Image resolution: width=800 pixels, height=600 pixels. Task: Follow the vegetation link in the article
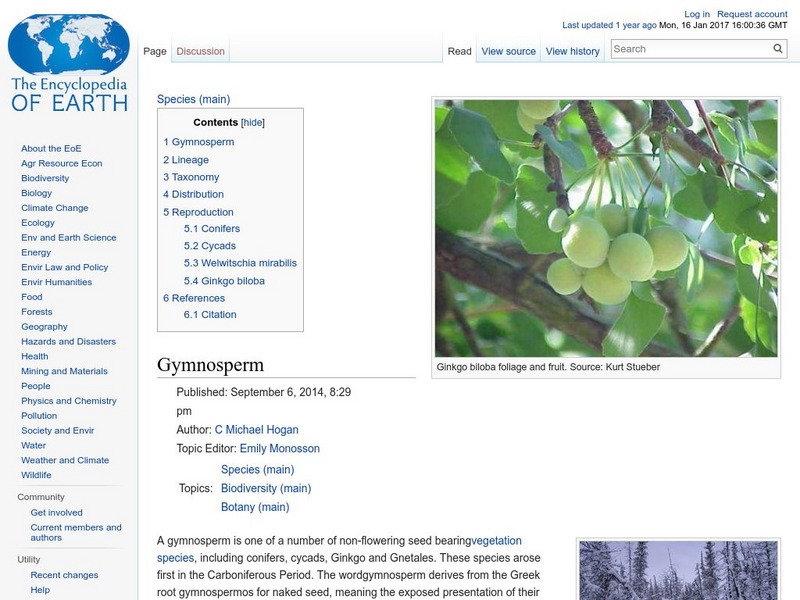coord(496,540)
